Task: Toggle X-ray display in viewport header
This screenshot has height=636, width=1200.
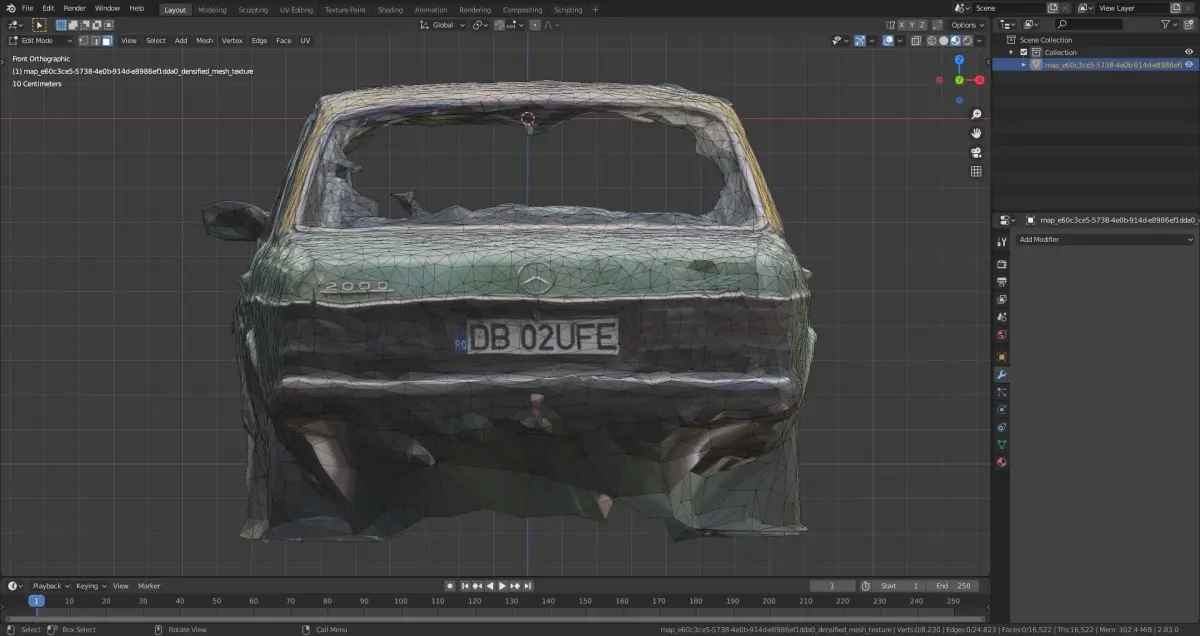Action: coord(915,41)
